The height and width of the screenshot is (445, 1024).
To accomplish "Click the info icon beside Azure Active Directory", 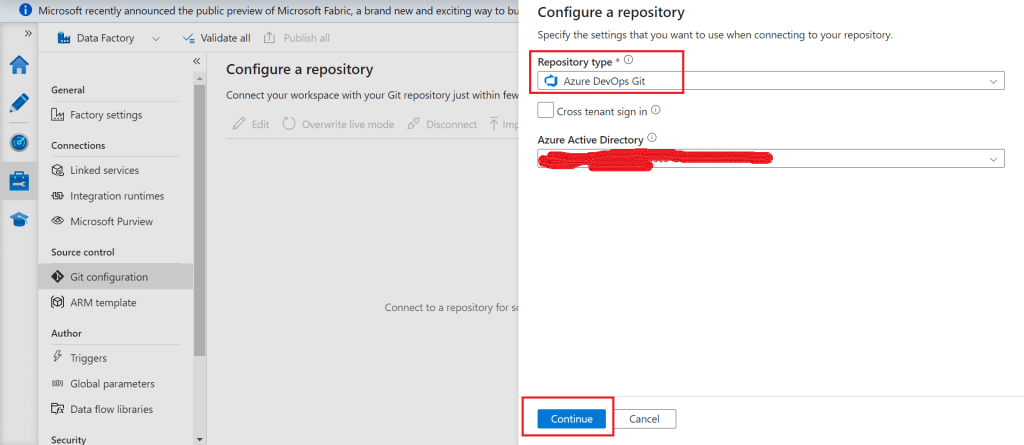I will (x=652, y=138).
